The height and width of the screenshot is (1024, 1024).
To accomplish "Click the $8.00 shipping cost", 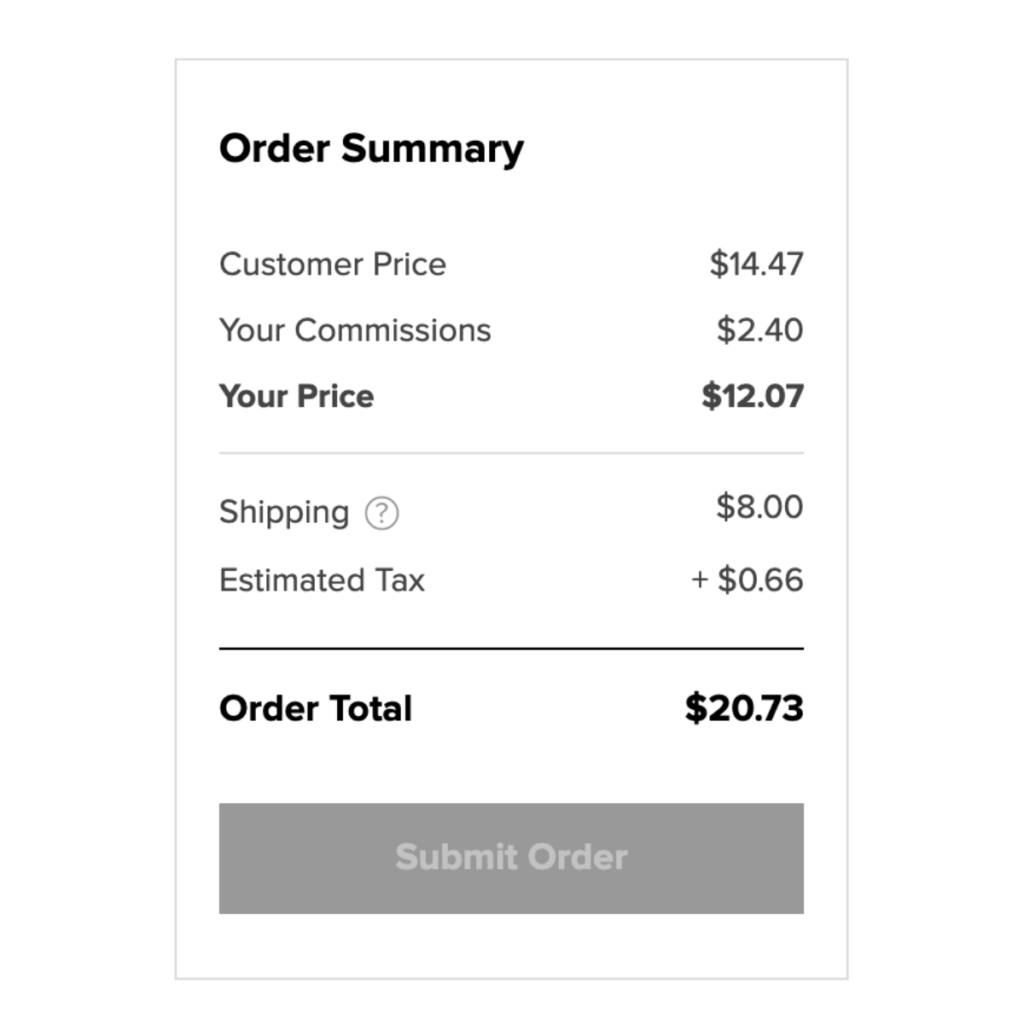I will 759,507.
